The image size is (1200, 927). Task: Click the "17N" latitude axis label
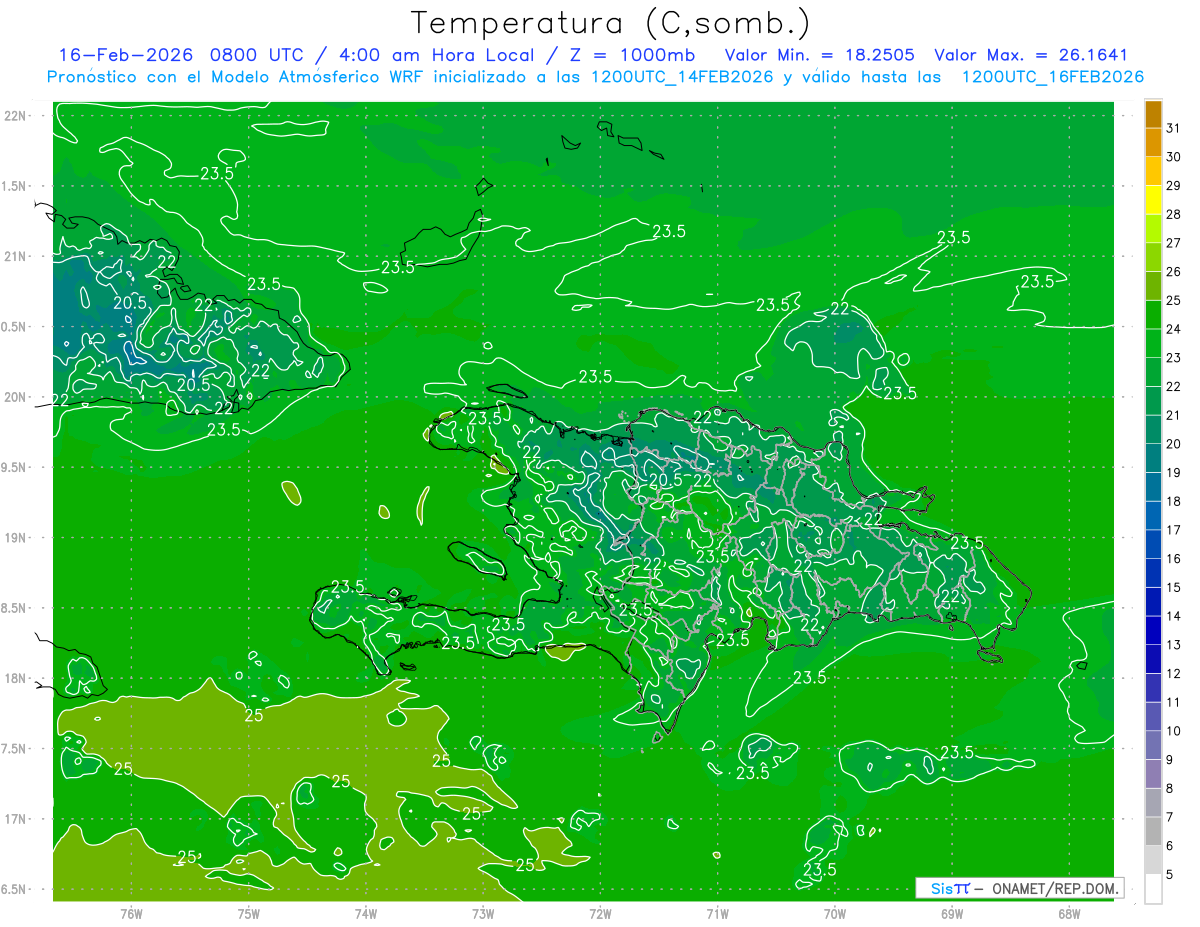tap(15, 819)
